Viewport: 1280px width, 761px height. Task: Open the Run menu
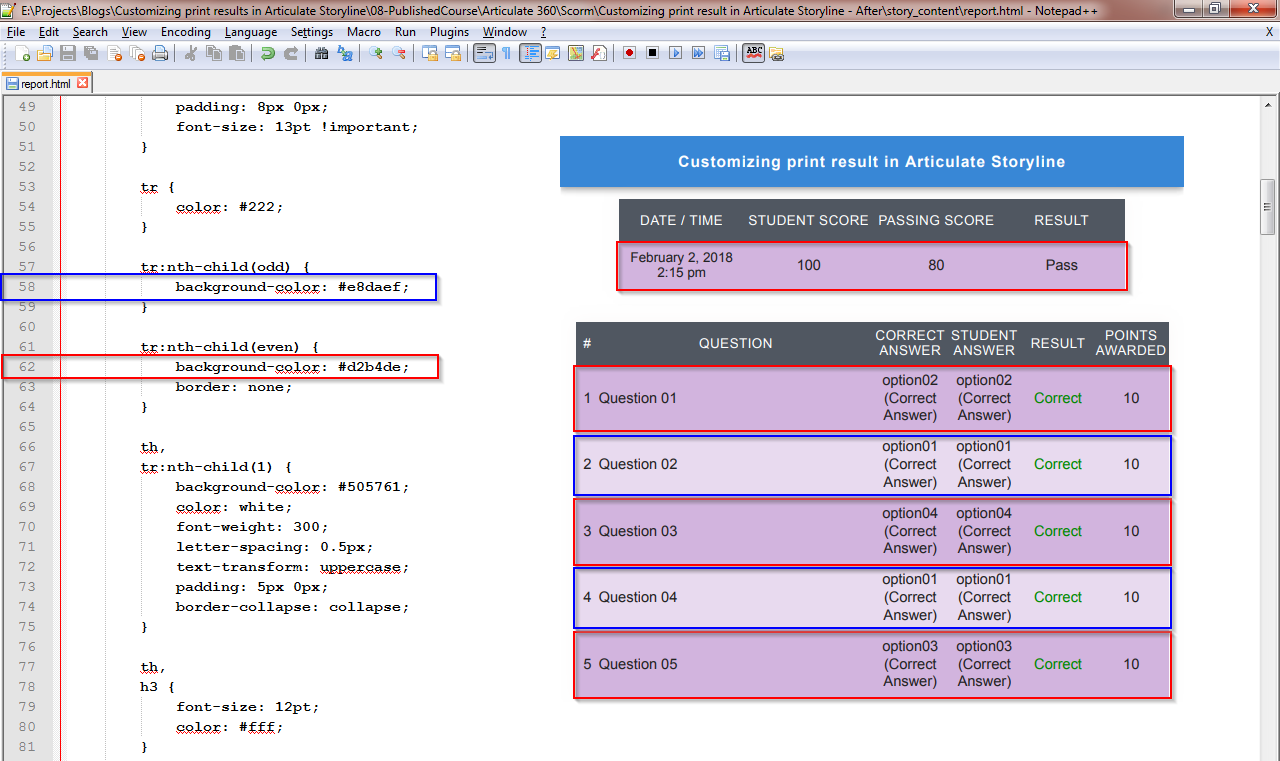pos(405,32)
